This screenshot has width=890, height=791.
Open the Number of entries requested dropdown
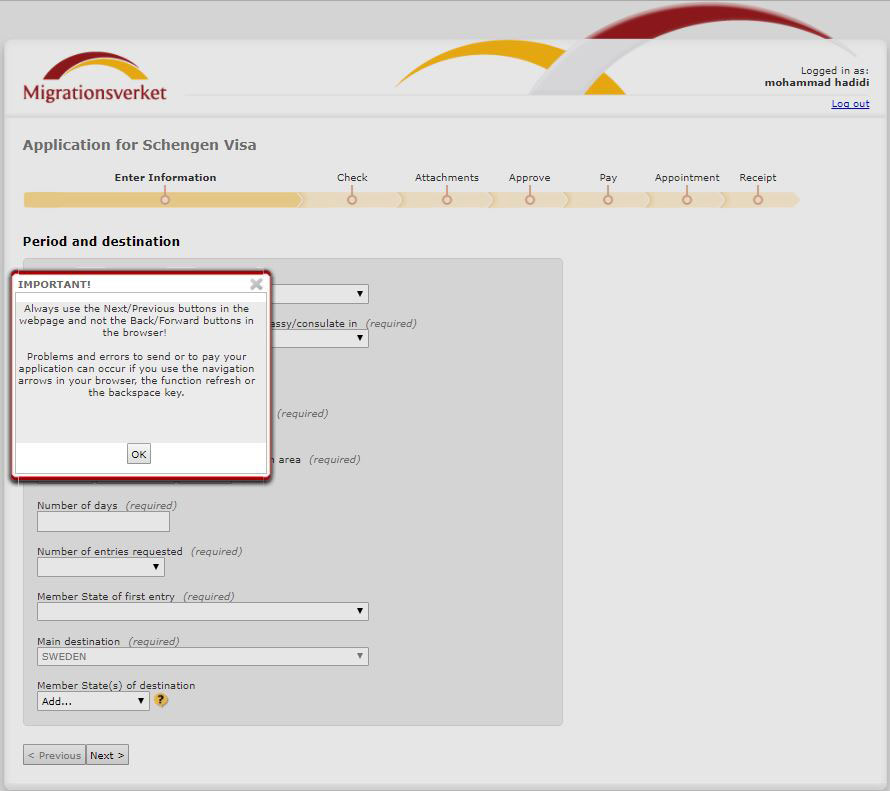point(101,567)
